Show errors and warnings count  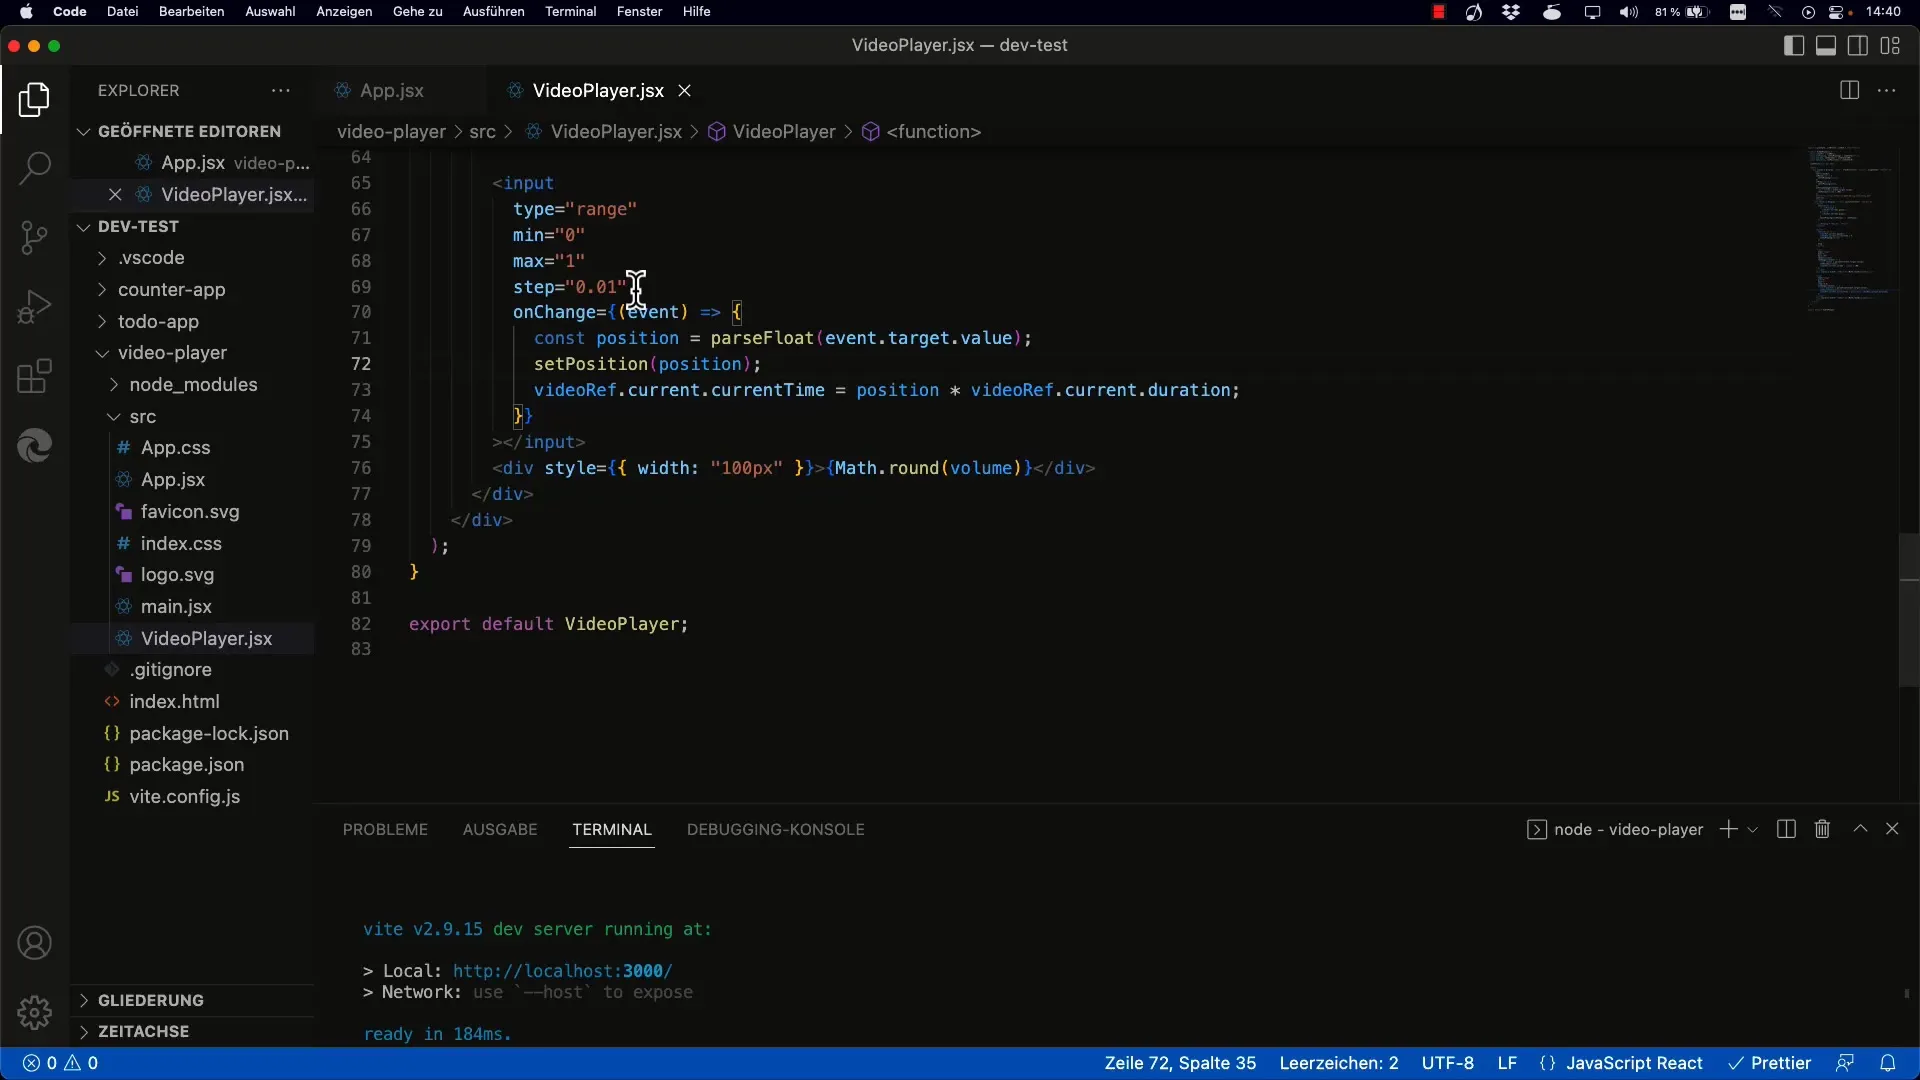coord(60,1063)
